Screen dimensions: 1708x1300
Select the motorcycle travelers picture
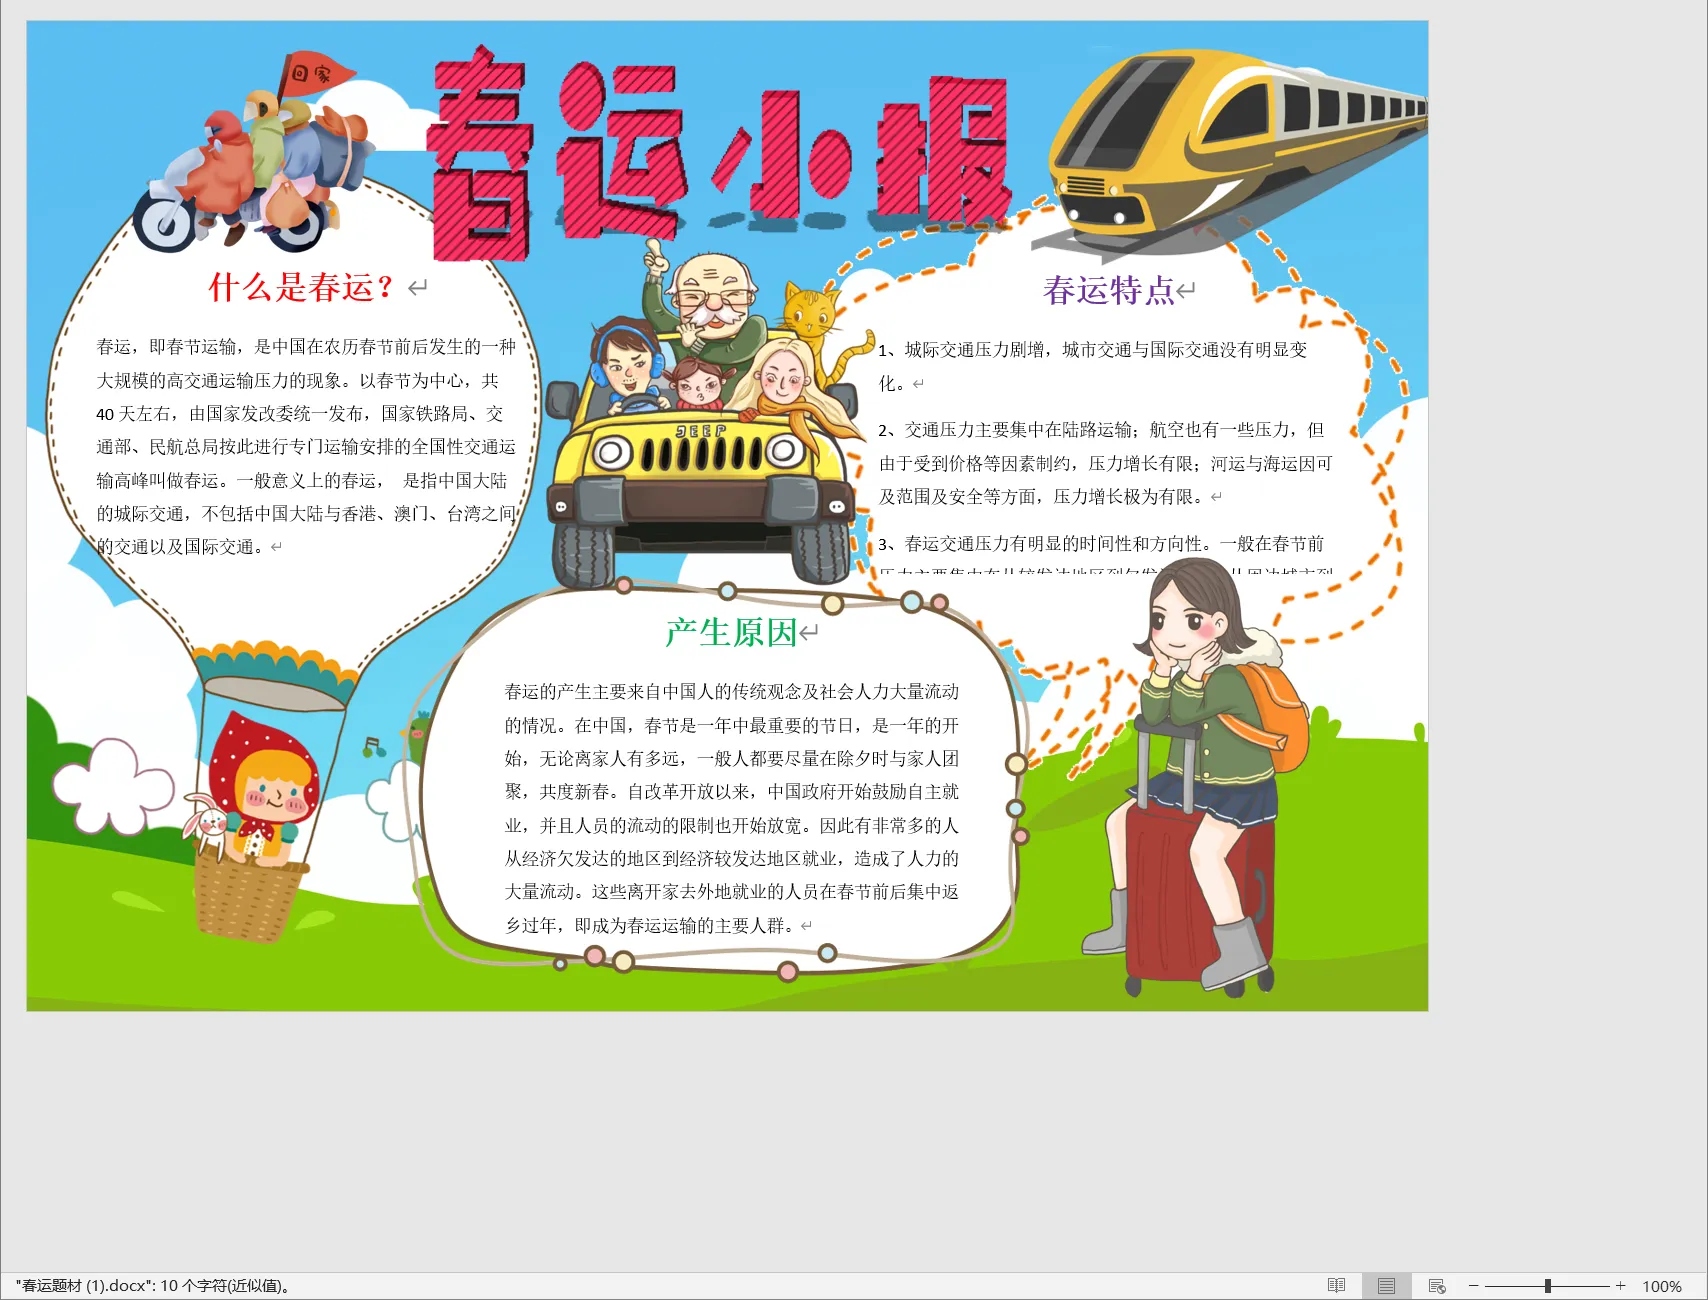click(255, 152)
